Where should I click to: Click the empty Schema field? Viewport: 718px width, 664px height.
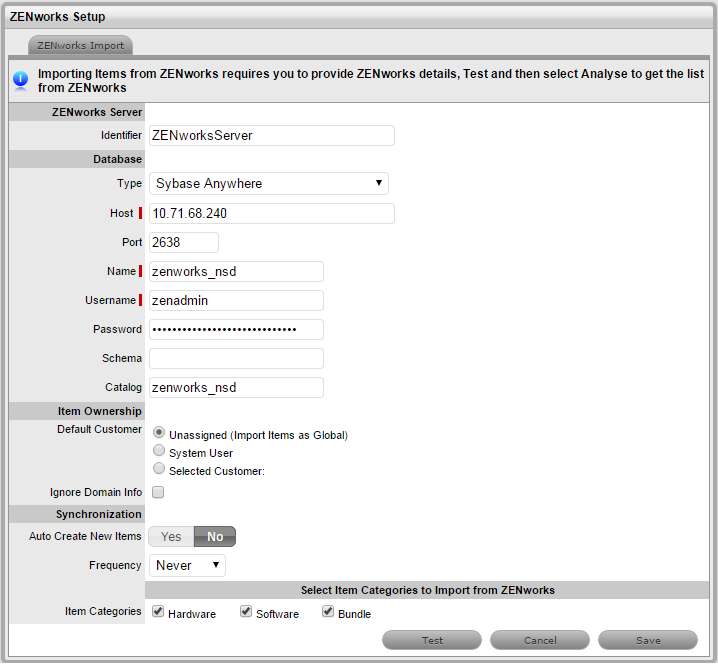[x=236, y=358]
